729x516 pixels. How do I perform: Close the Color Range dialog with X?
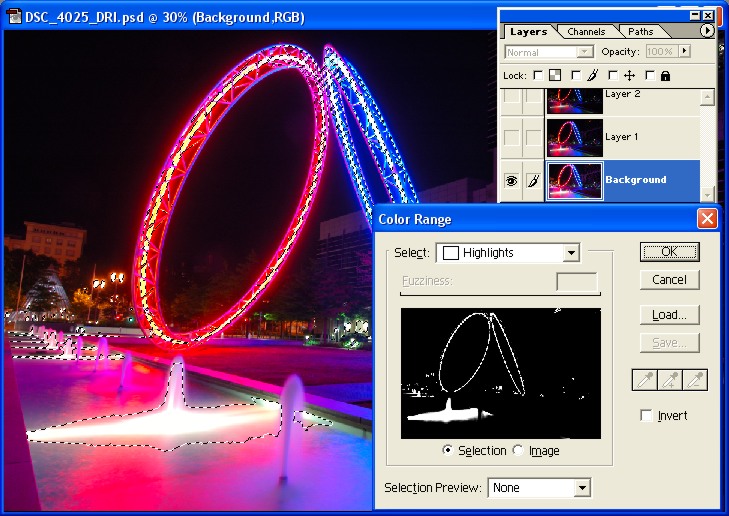(707, 219)
